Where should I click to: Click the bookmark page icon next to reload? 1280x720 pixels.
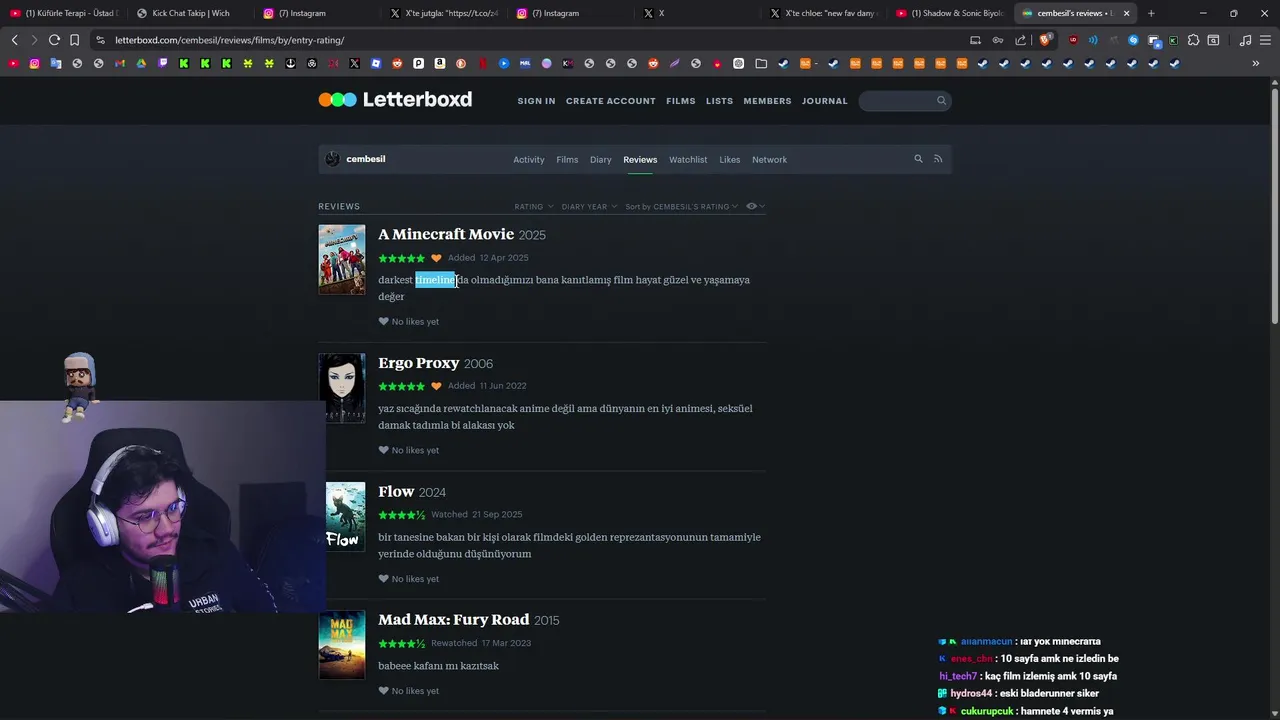tap(74, 40)
